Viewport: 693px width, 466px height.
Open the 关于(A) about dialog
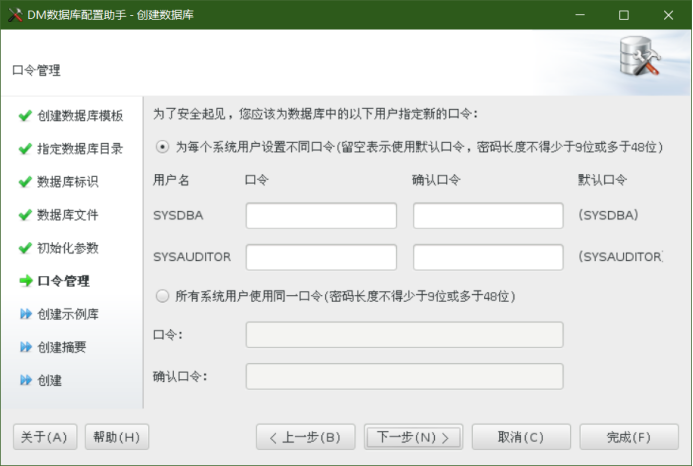click(x=45, y=437)
